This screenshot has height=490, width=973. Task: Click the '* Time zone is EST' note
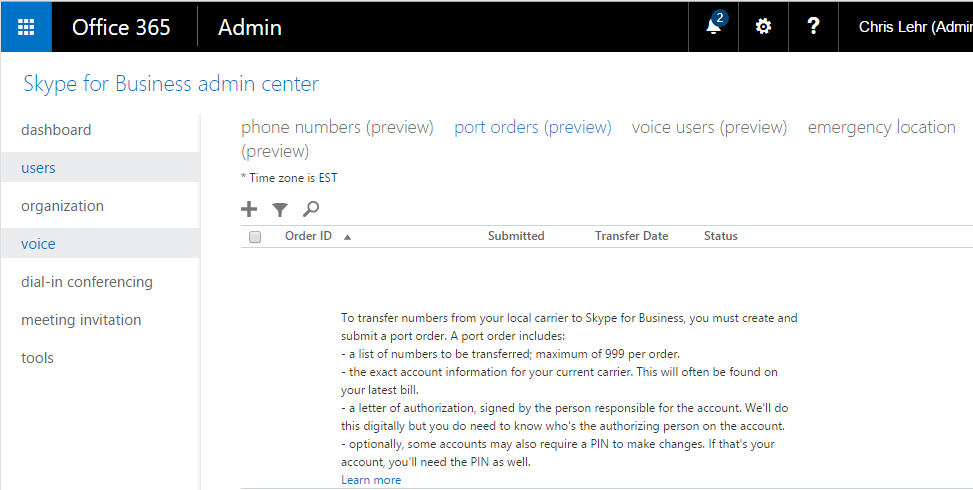point(289,178)
